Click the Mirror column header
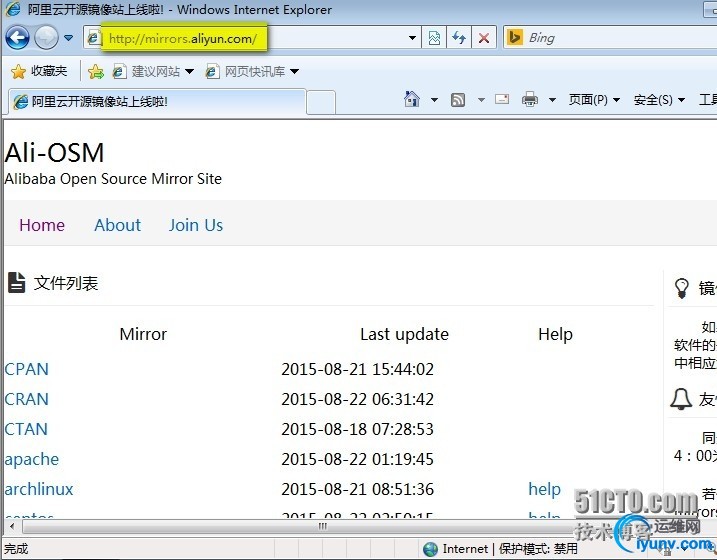717x560 pixels. [143, 334]
